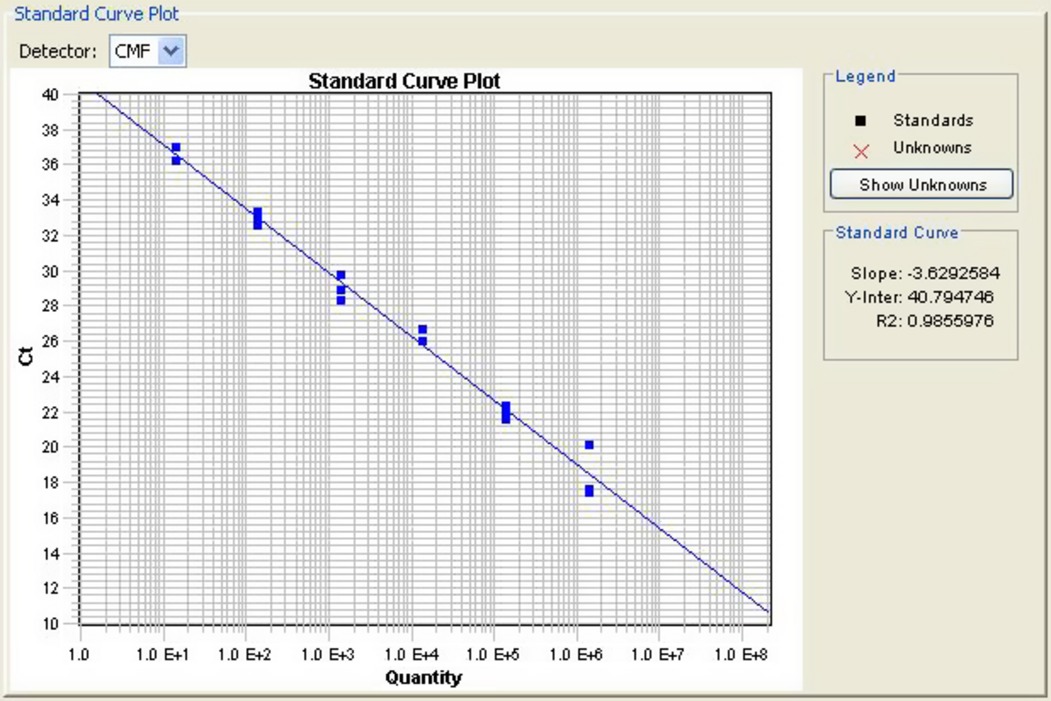Click the 1.0 E+4 x-axis tick label
Viewport: 1051px width, 701px height.
(411, 654)
